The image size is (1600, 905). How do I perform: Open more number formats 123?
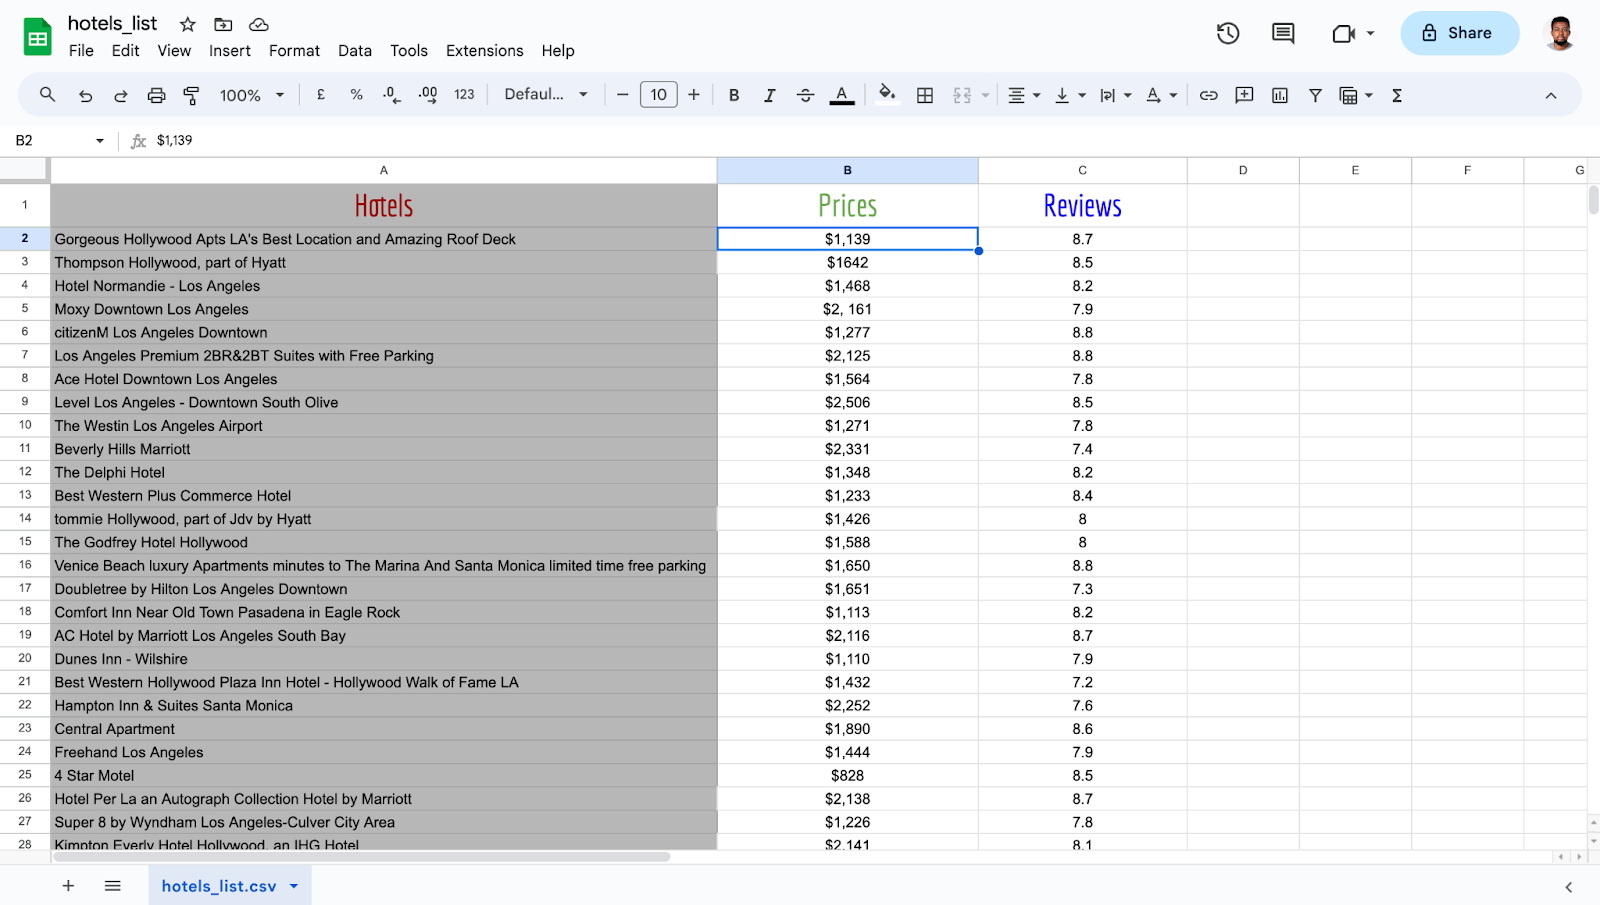(464, 95)
